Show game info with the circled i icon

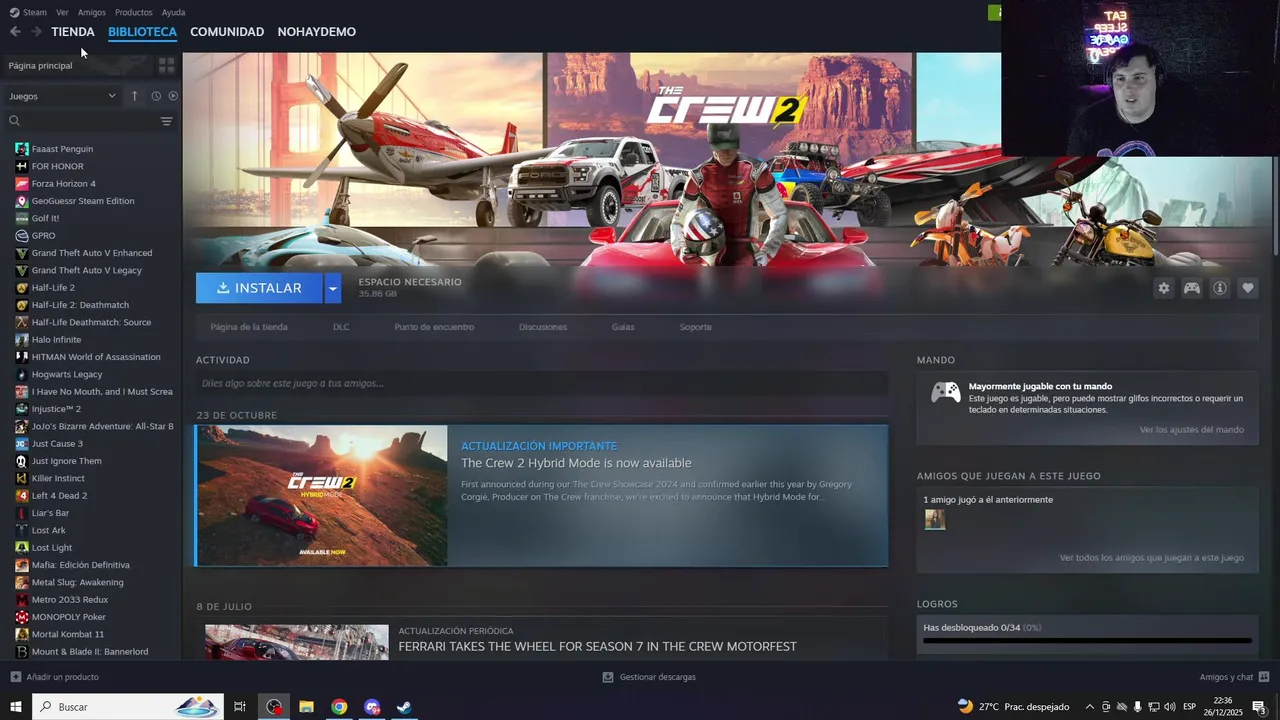tap(1219, 288)
